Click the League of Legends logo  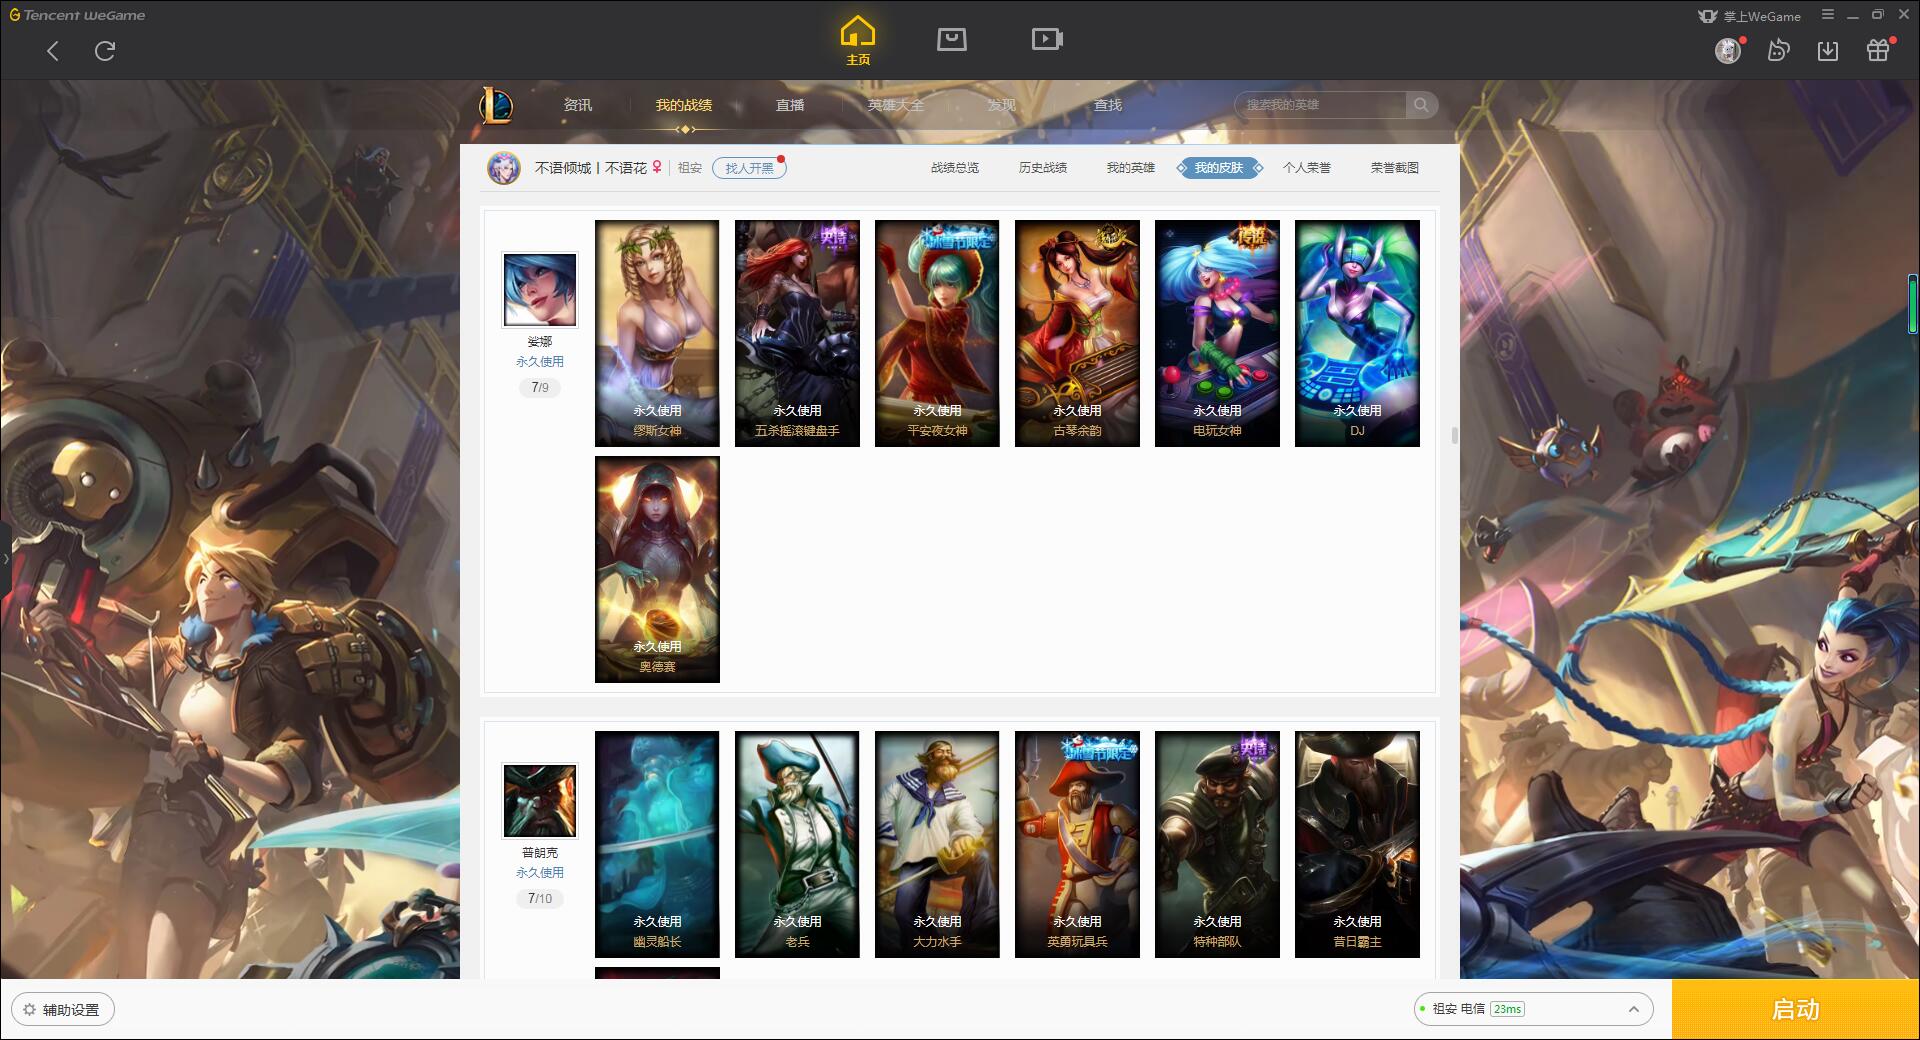(496, 105)
